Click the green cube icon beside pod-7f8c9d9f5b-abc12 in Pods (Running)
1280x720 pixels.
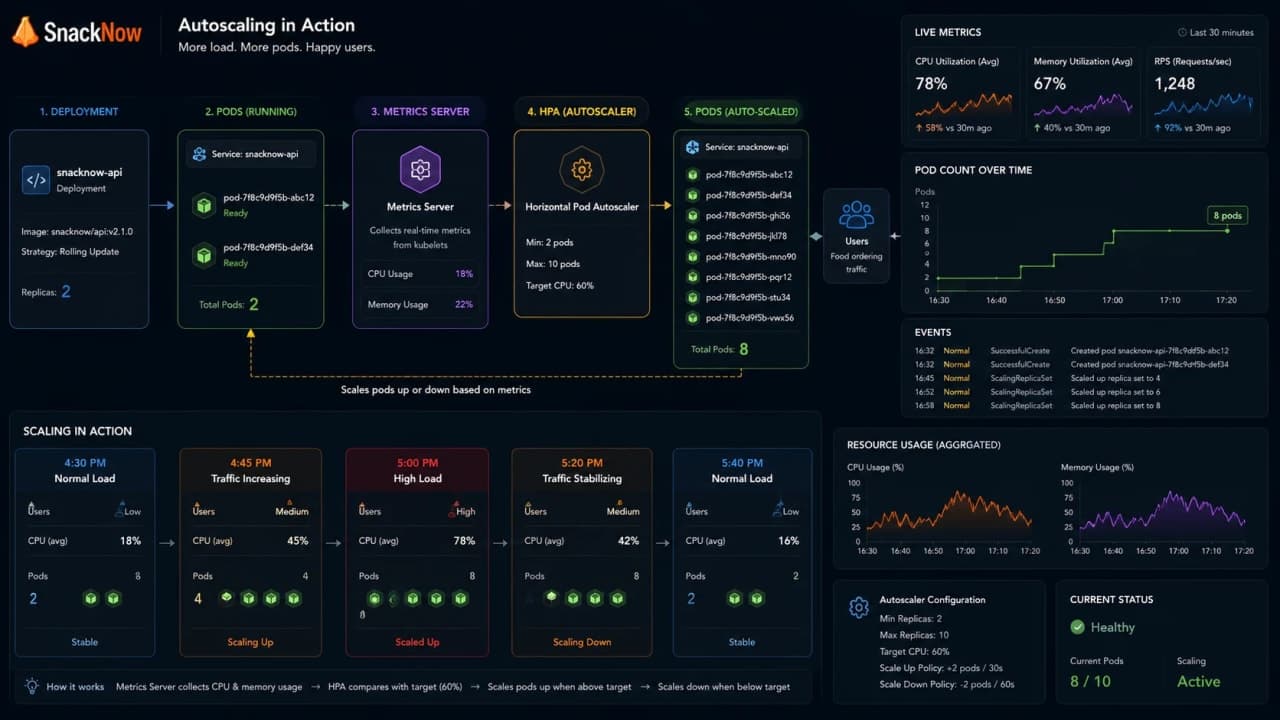[x=204, y=206]
